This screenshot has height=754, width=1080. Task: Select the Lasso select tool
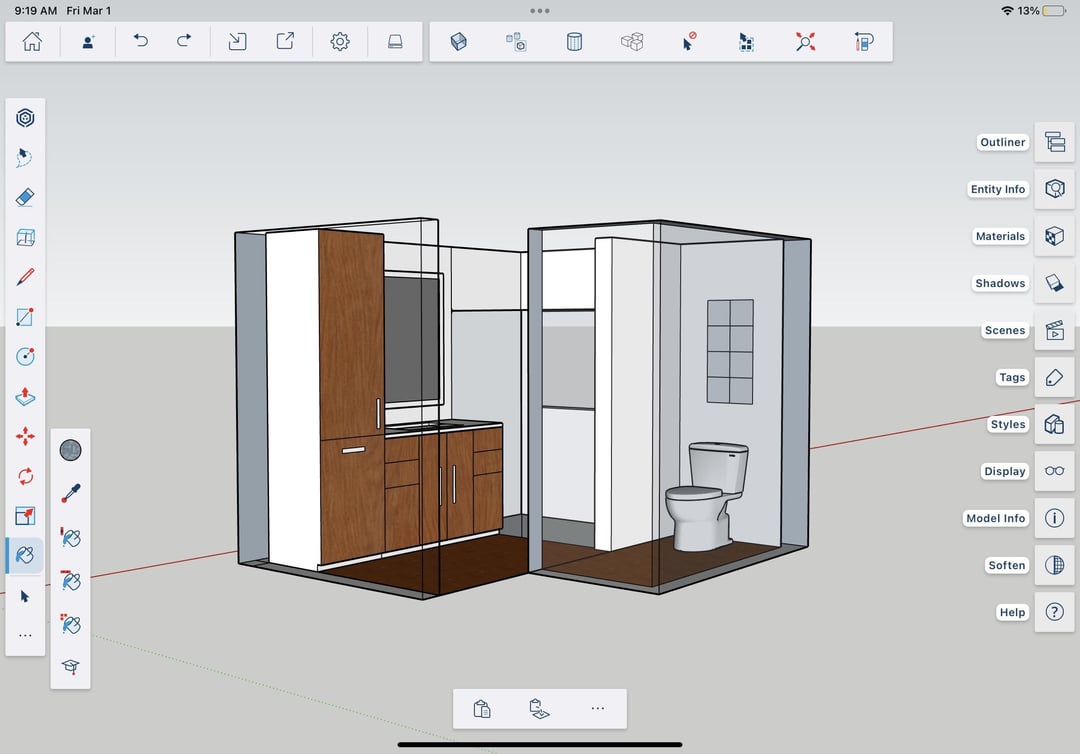pos(25,158)
